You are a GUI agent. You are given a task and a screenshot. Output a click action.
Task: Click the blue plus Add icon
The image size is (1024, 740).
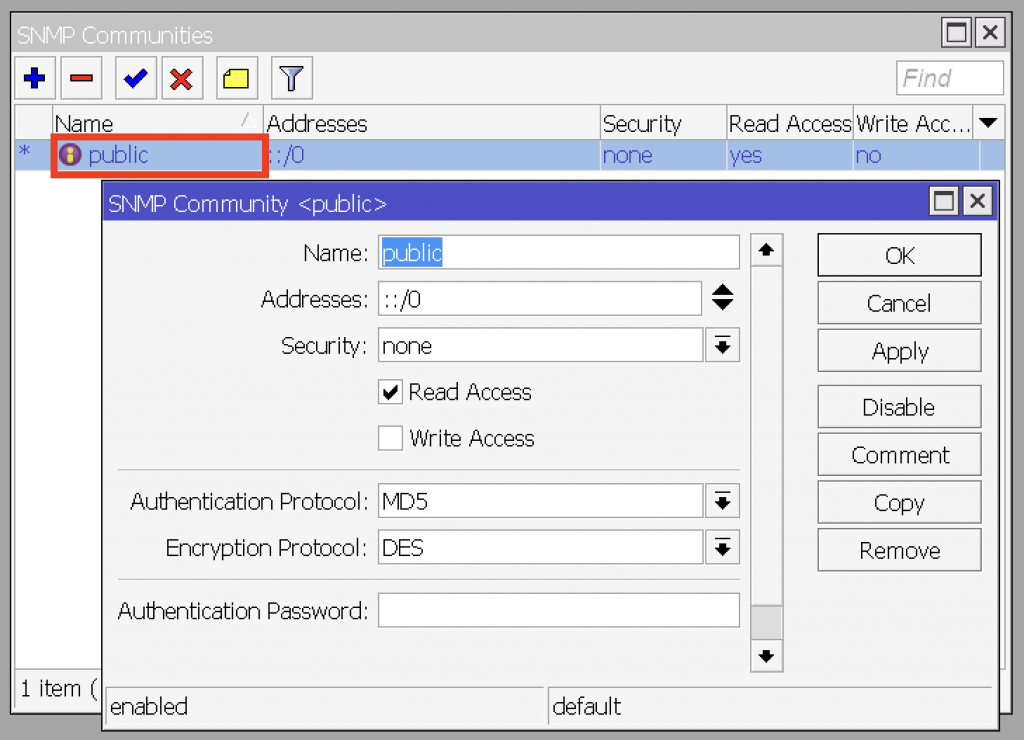[x=35, y=79]
